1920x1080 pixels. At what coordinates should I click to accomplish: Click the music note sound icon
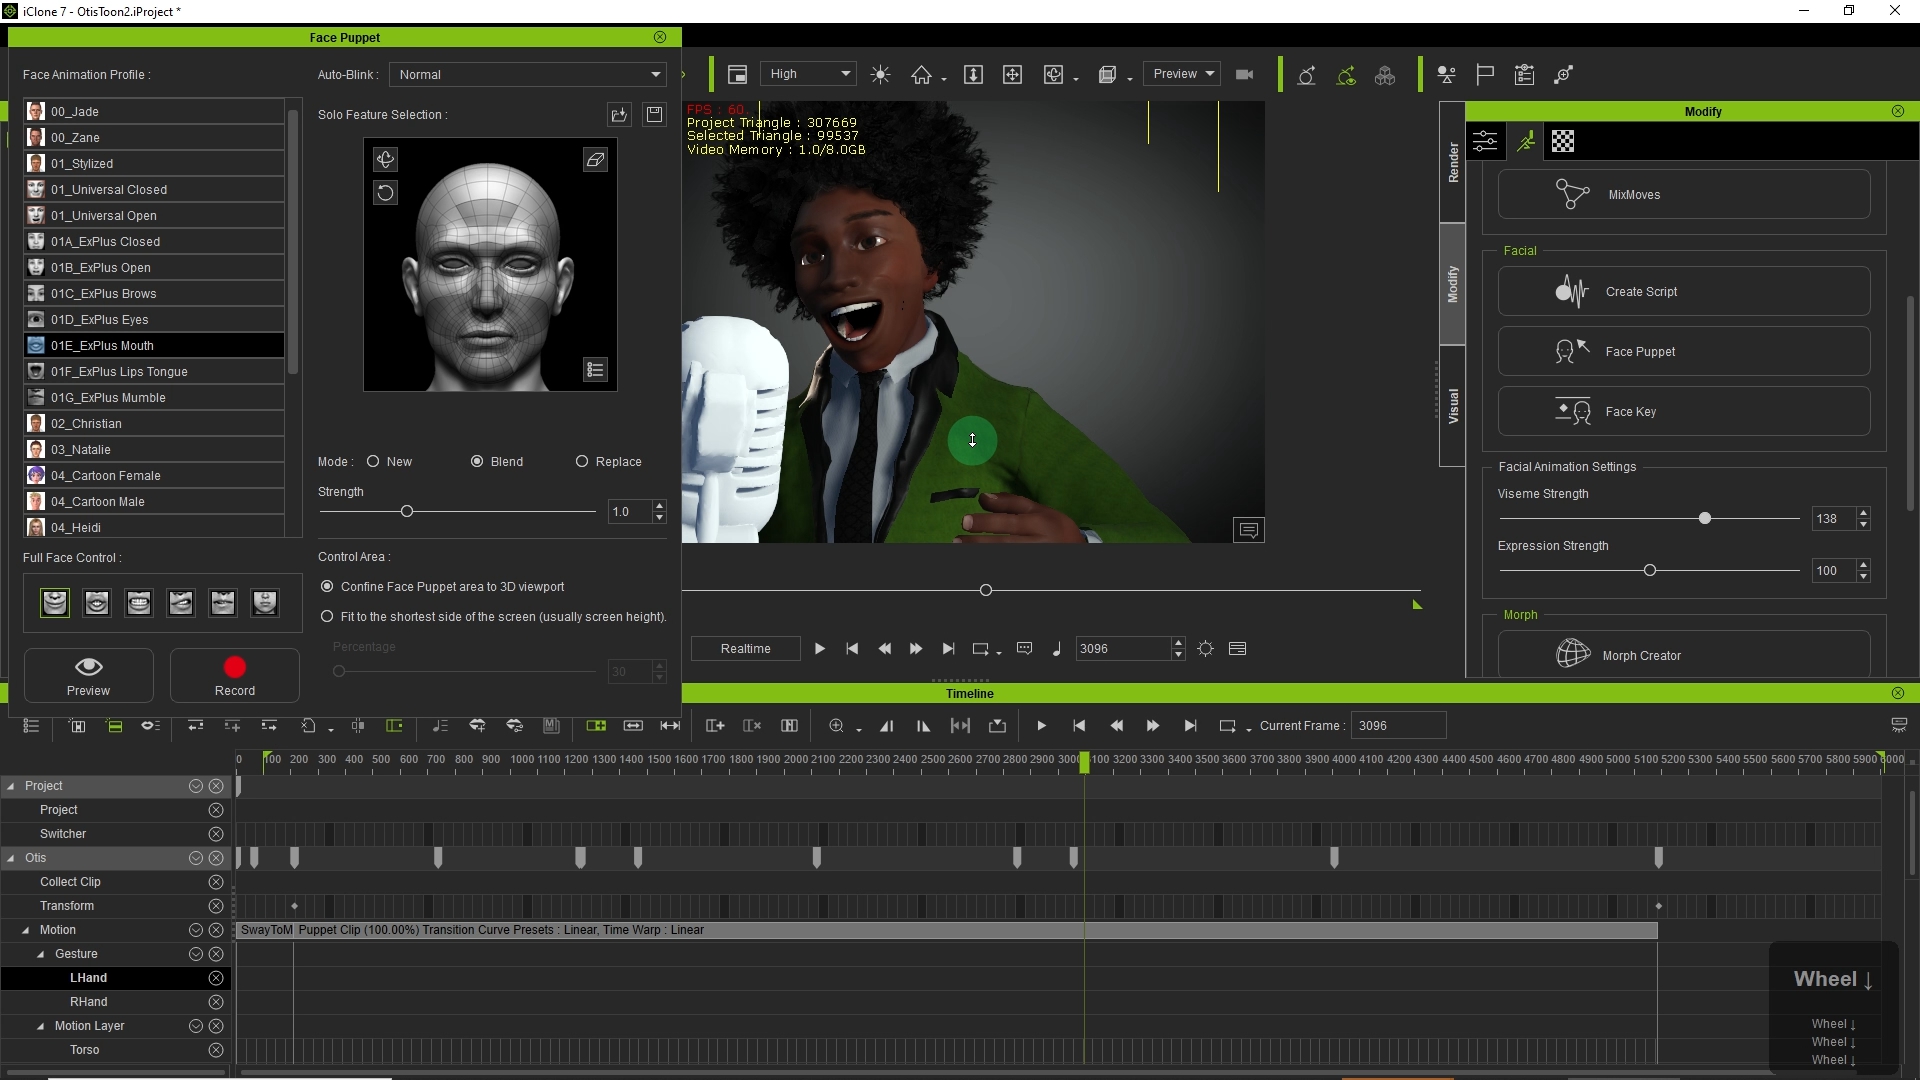pyautogui.click(x=1057, y=648)
